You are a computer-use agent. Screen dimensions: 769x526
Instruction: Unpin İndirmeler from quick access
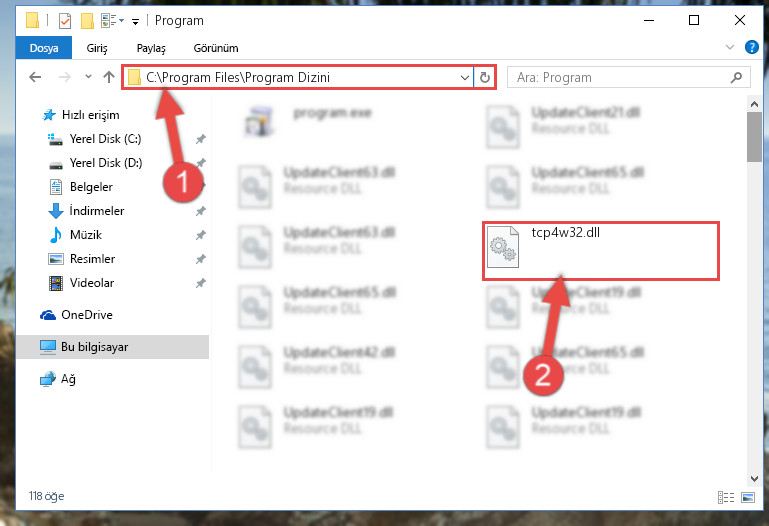(x=201, y=211)
